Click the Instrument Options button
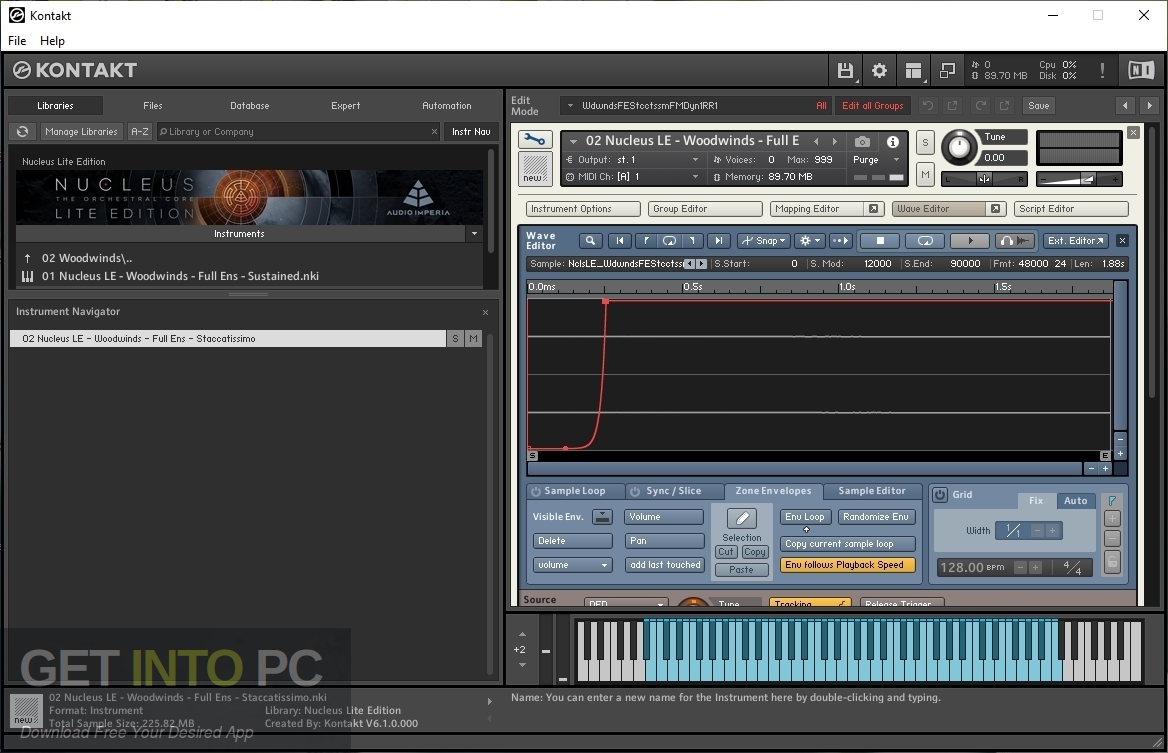The width and height of the screenshot is (1168, 753). 583,209
